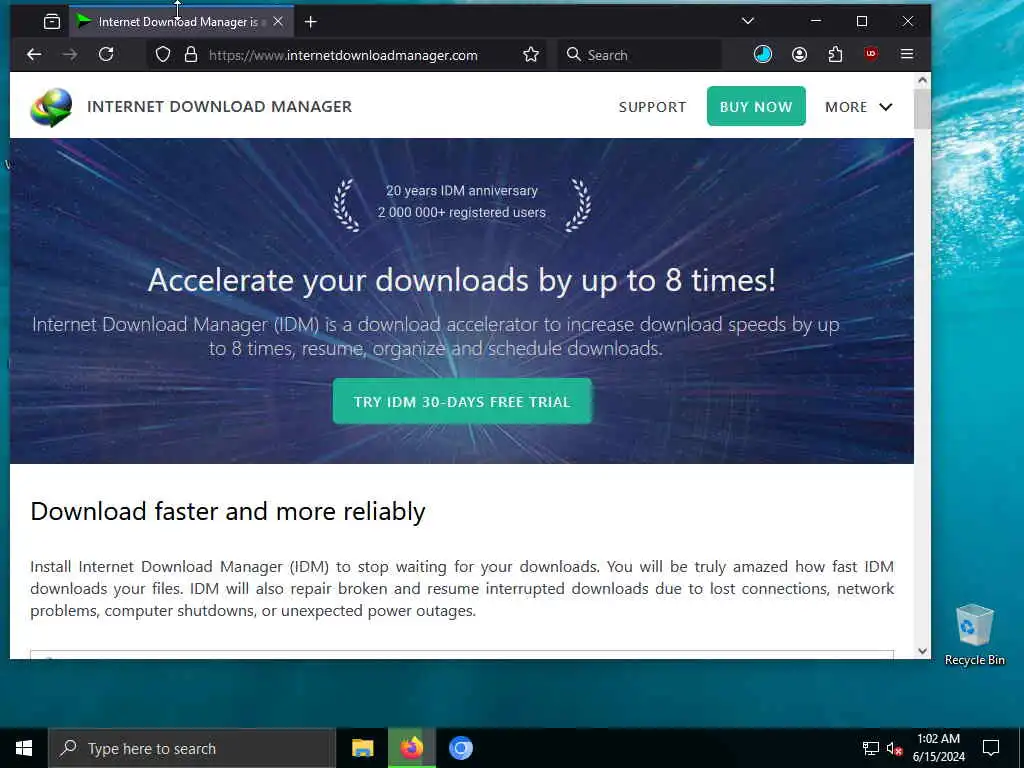Open Firefox account icon
Image resolution: width=1024 pixels, height=768 pixels.
(799, 54)
